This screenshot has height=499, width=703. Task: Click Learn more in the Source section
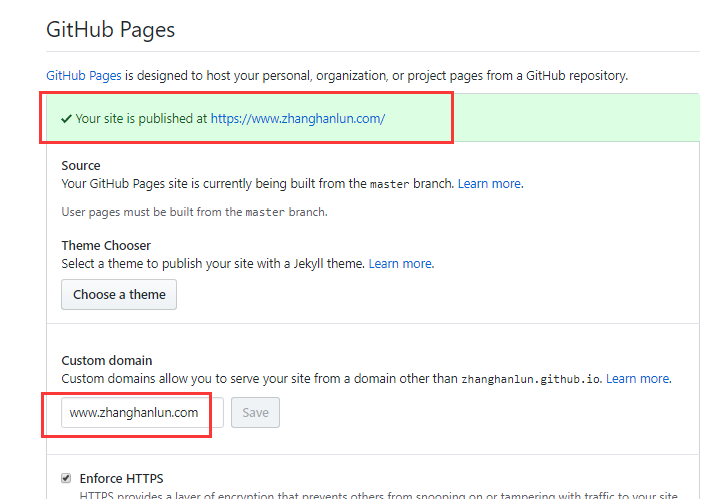(489, 183)
